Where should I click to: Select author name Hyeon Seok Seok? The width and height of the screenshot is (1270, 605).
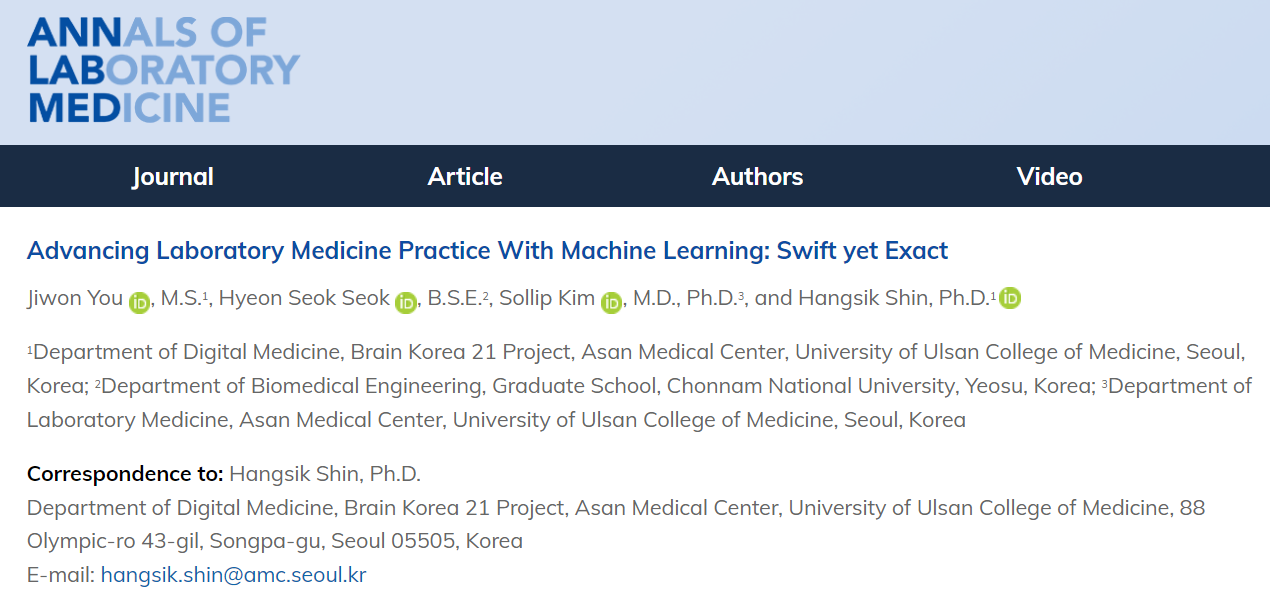click(304, 298)
